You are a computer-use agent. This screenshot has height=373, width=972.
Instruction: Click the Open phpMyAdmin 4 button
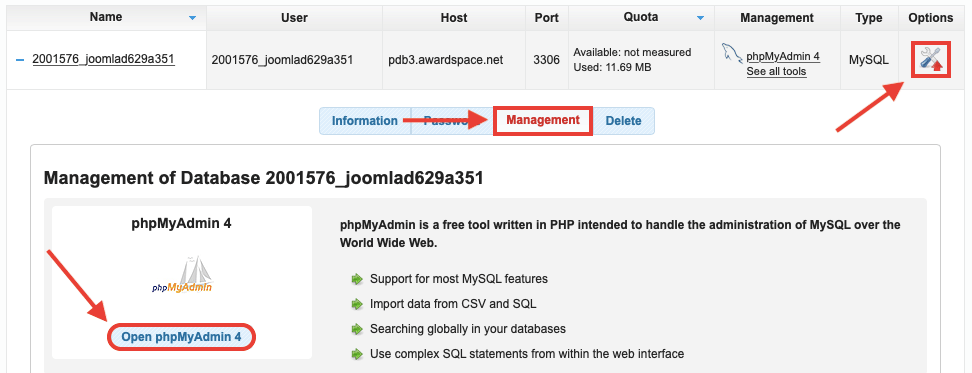pyautogui.click(x=181, y=337)
